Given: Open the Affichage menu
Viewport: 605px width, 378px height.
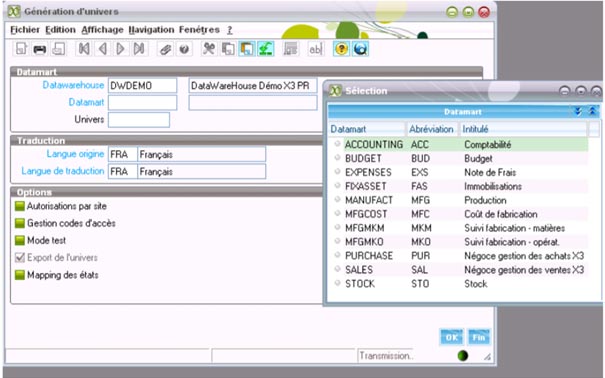Looking at the screenshot, I should [x=102, y=30].
